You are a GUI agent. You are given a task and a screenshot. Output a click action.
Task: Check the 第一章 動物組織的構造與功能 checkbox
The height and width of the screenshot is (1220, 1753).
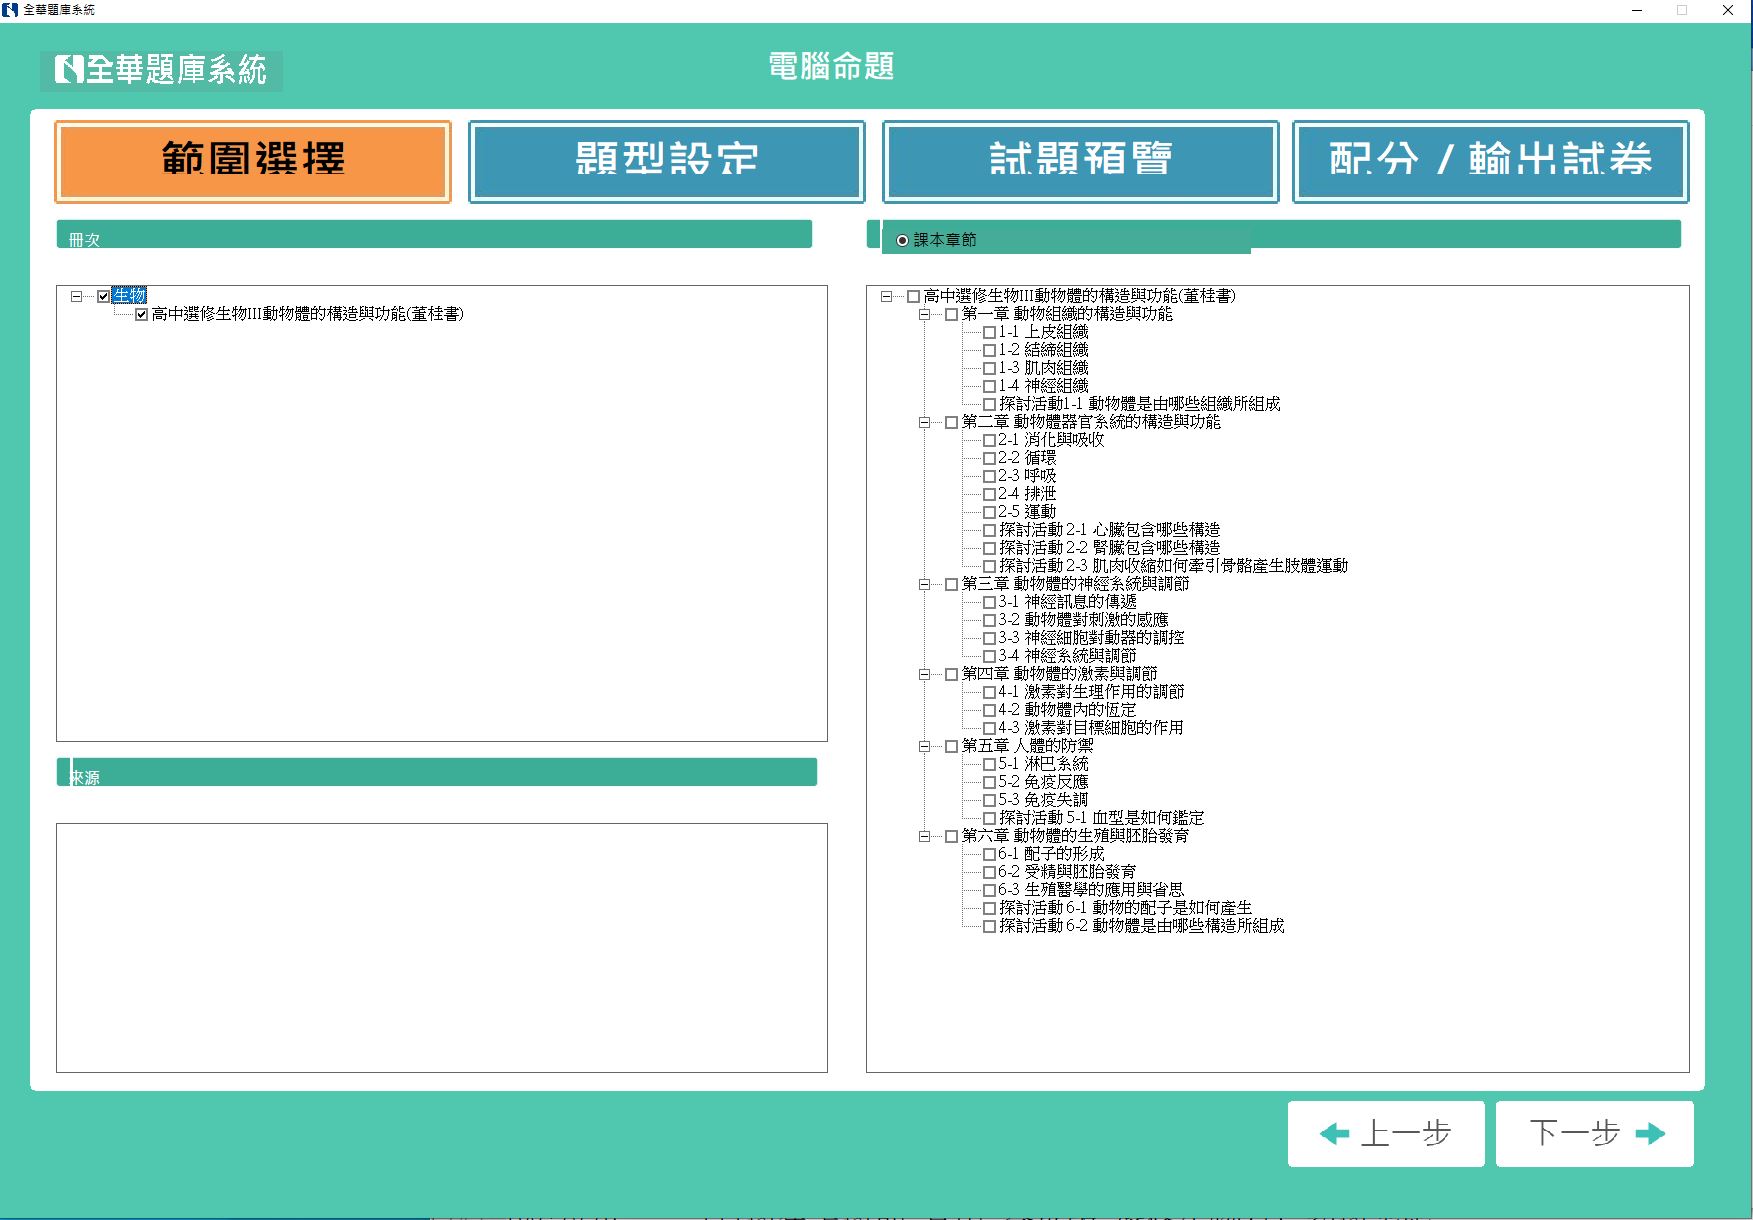952,314
